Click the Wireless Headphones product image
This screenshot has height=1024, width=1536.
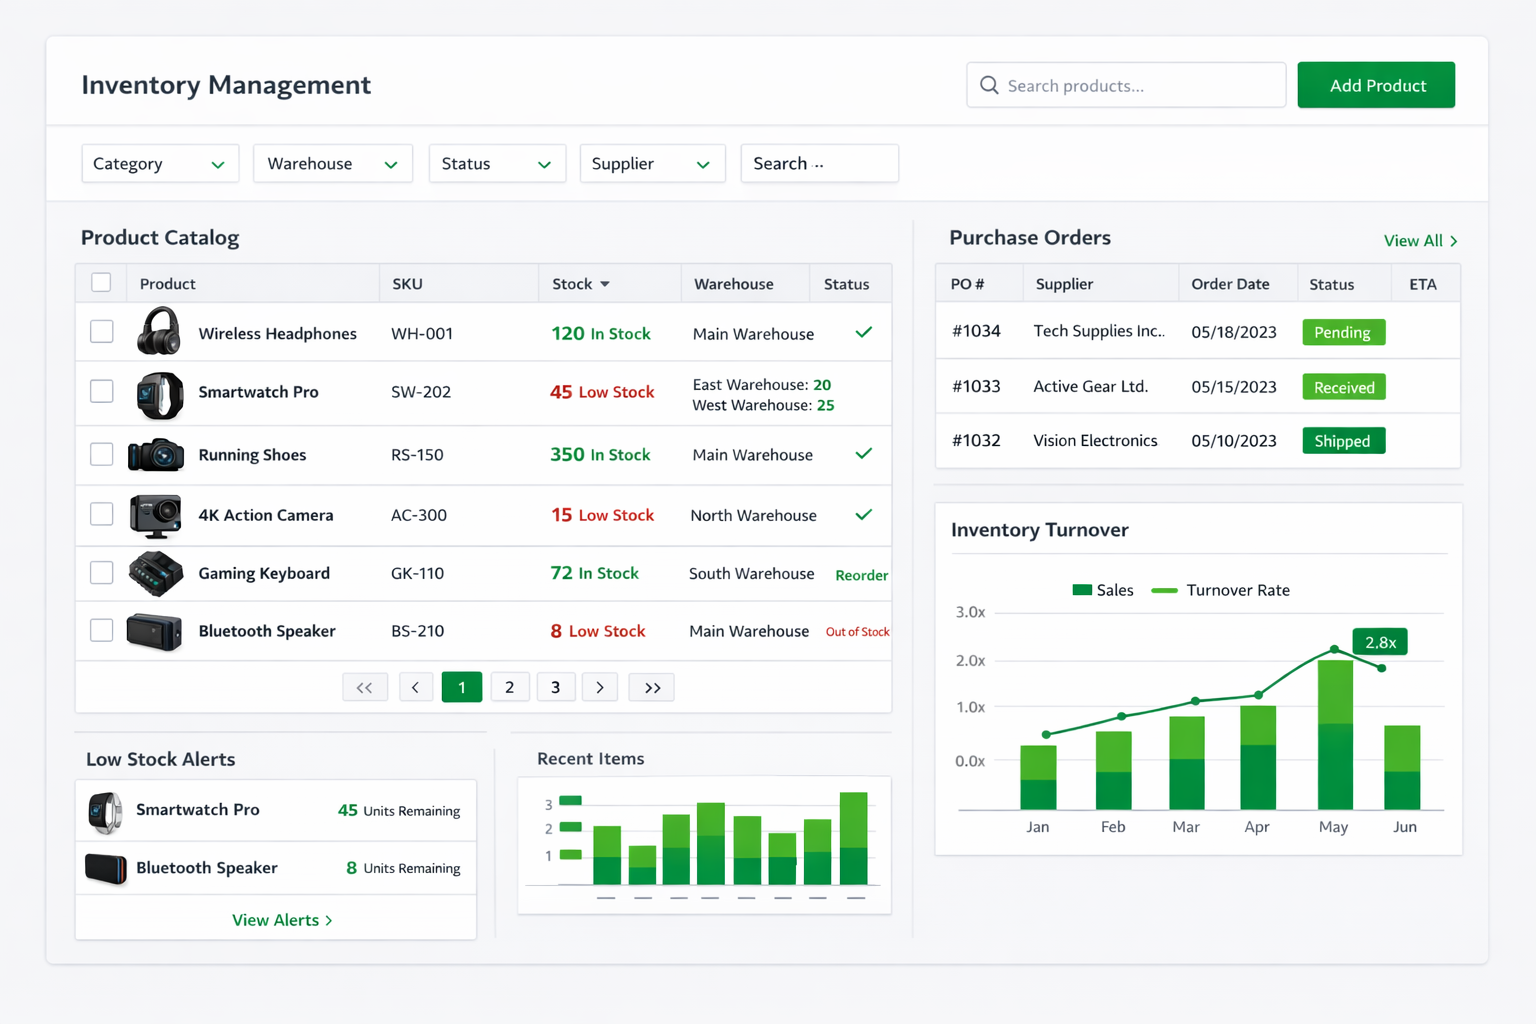(159, 332)
